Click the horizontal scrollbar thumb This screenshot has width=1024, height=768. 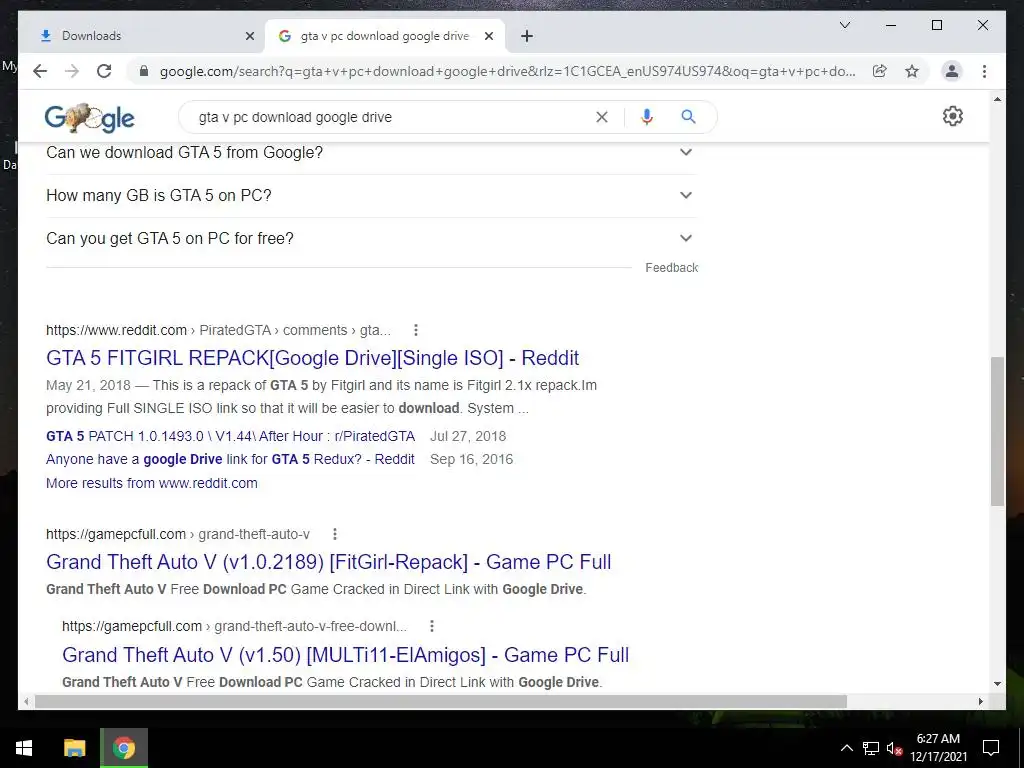click(441, 701)
